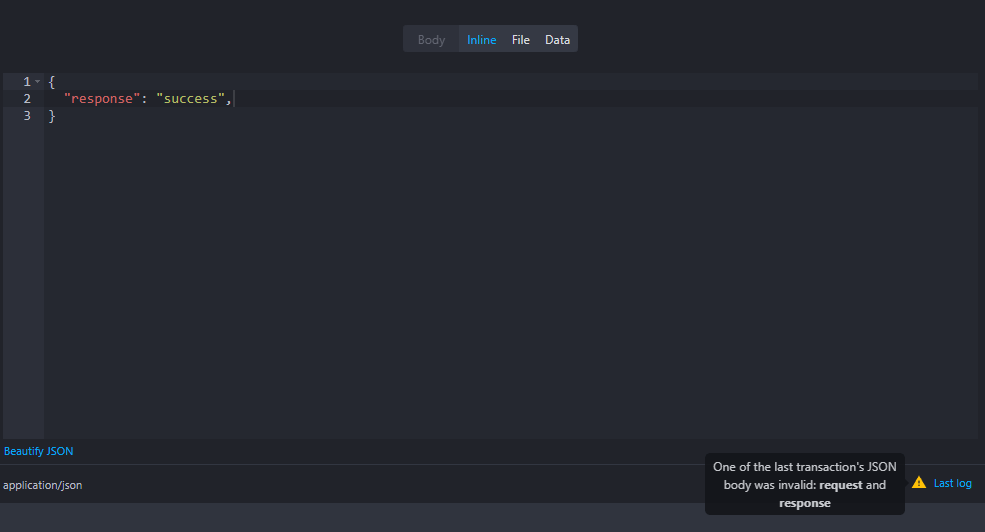Viewport: 985px width, 532px height.
Task: Click the trailing comma after "success"
Action: pos(229,99)
